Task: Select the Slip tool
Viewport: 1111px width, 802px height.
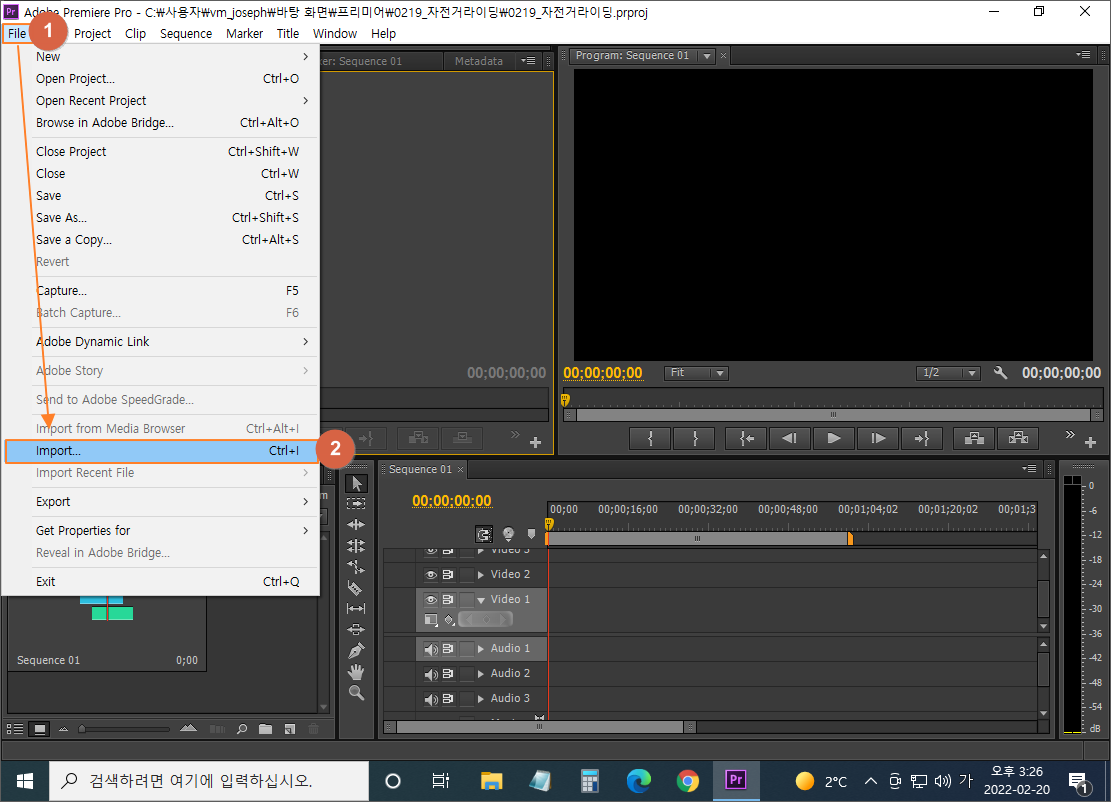Action: (356, 609)
